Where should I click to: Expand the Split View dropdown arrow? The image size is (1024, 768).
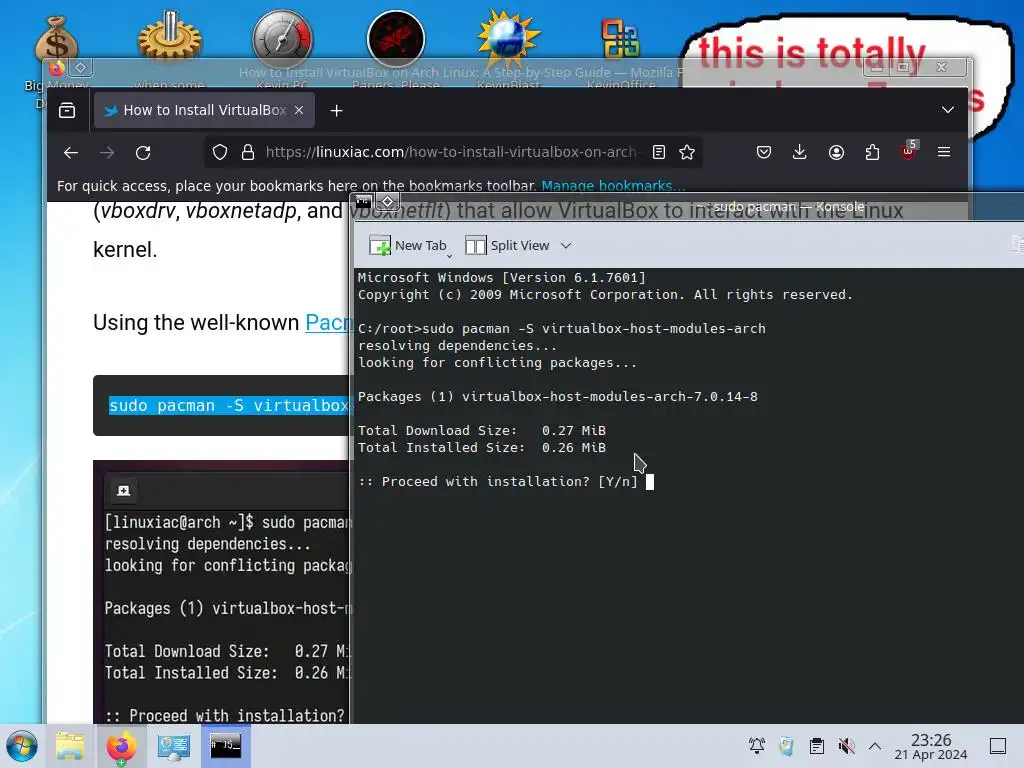[566, 246]
